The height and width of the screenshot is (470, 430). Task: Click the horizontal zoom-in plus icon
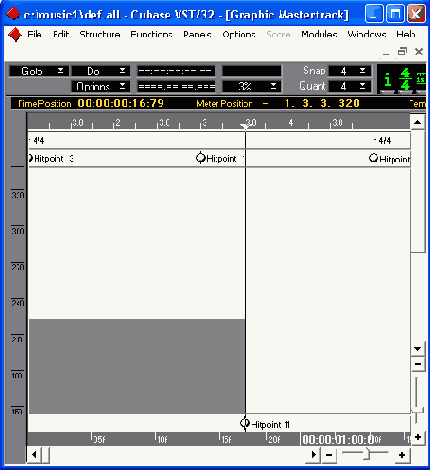pos(402,455)
